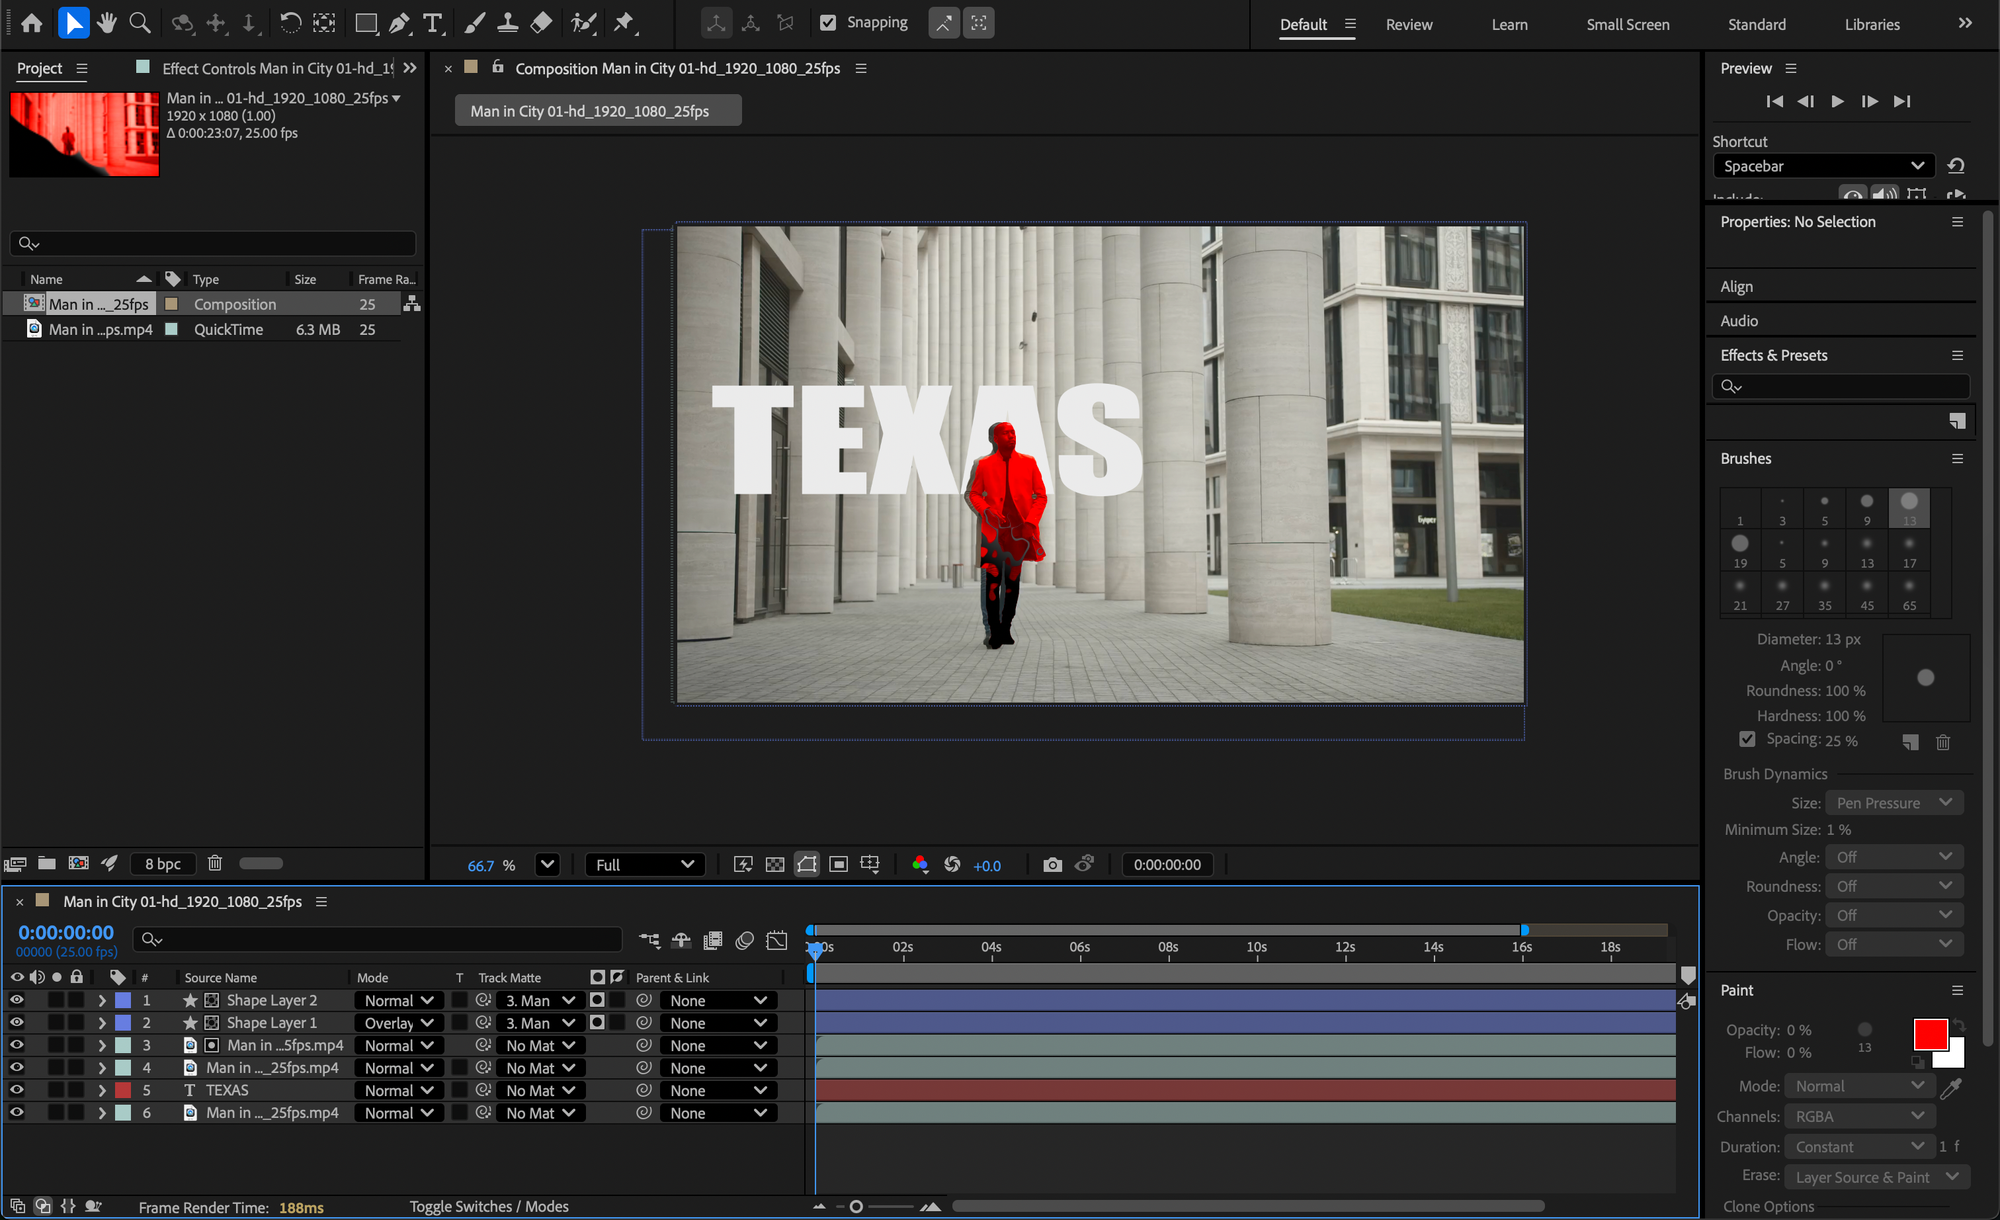Pick the Eraser tool
The height and width of the screenshot is (1220, 2000).
coord(541,23)
